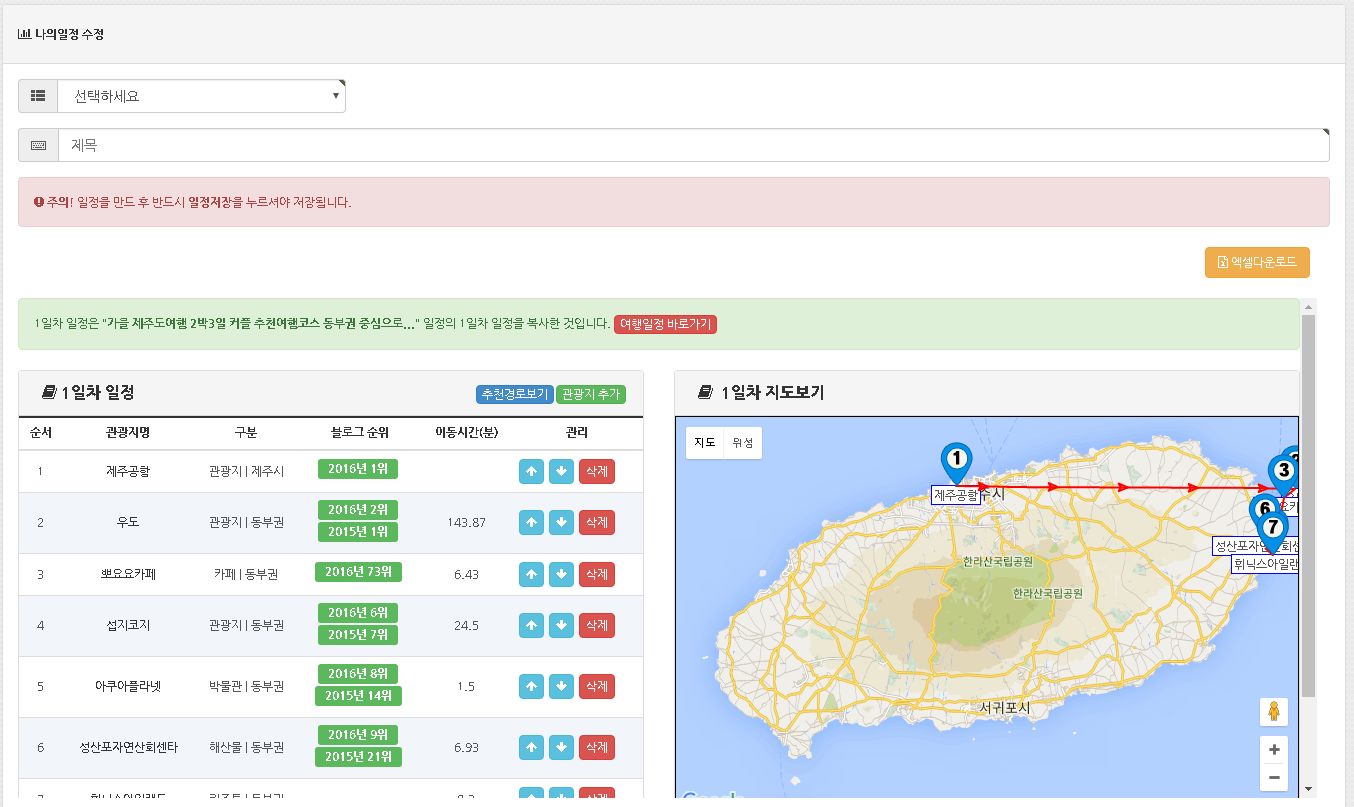The image size is (1354, 807).
Task: Zoom out the map with minus
Action: pyautogui.click(x=1273, y=777)
